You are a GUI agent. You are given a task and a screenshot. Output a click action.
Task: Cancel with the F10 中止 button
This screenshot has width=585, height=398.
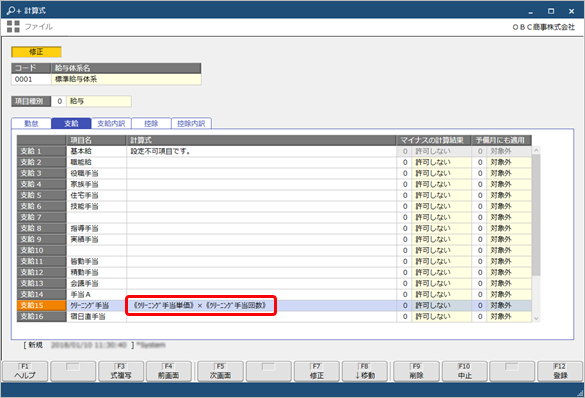click(464, 372)
